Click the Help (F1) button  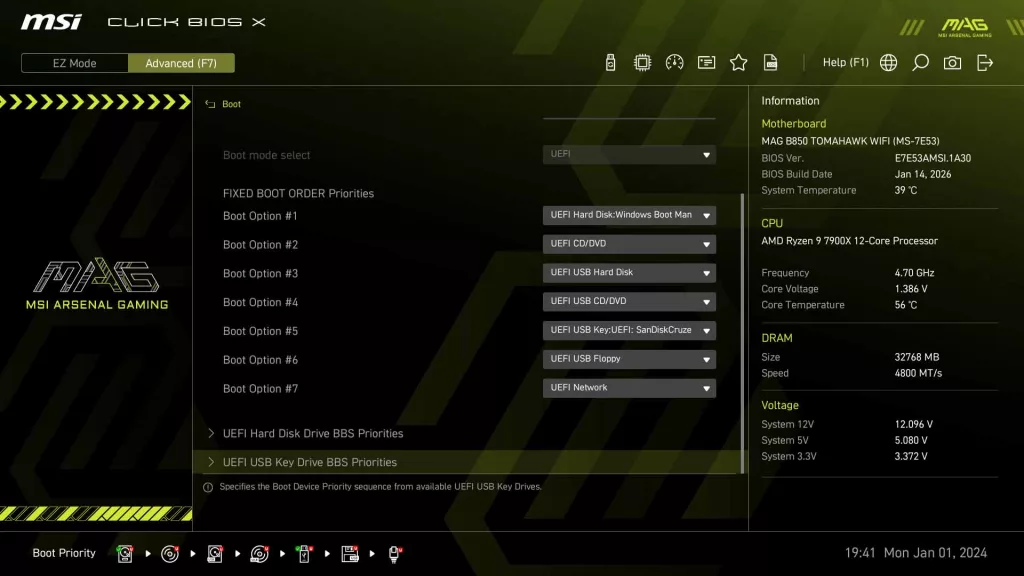tap(845, 62)
